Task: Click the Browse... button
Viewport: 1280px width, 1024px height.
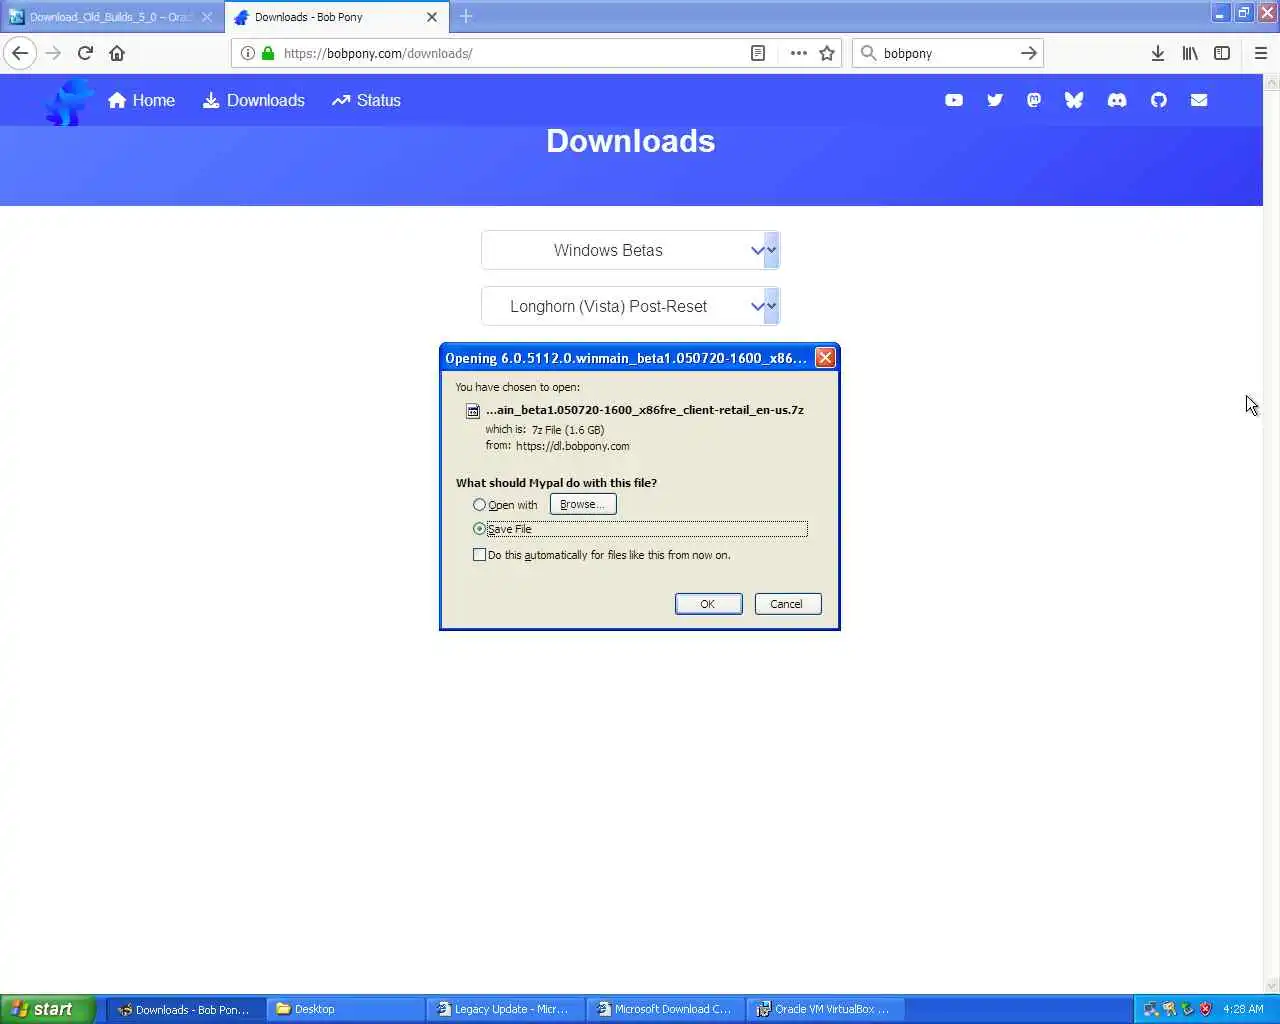Action: point(583,505)
